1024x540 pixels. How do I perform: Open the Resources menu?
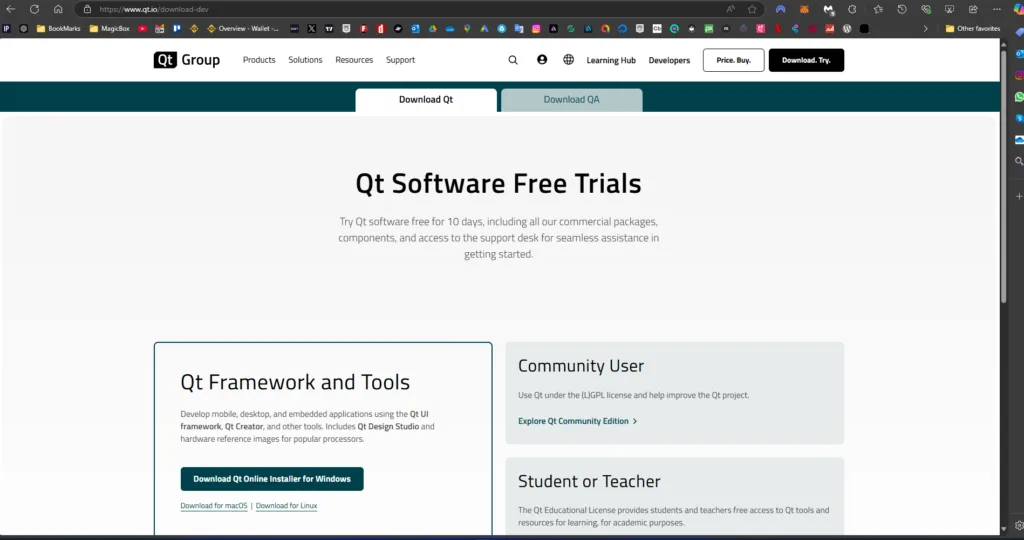[354, 59]
